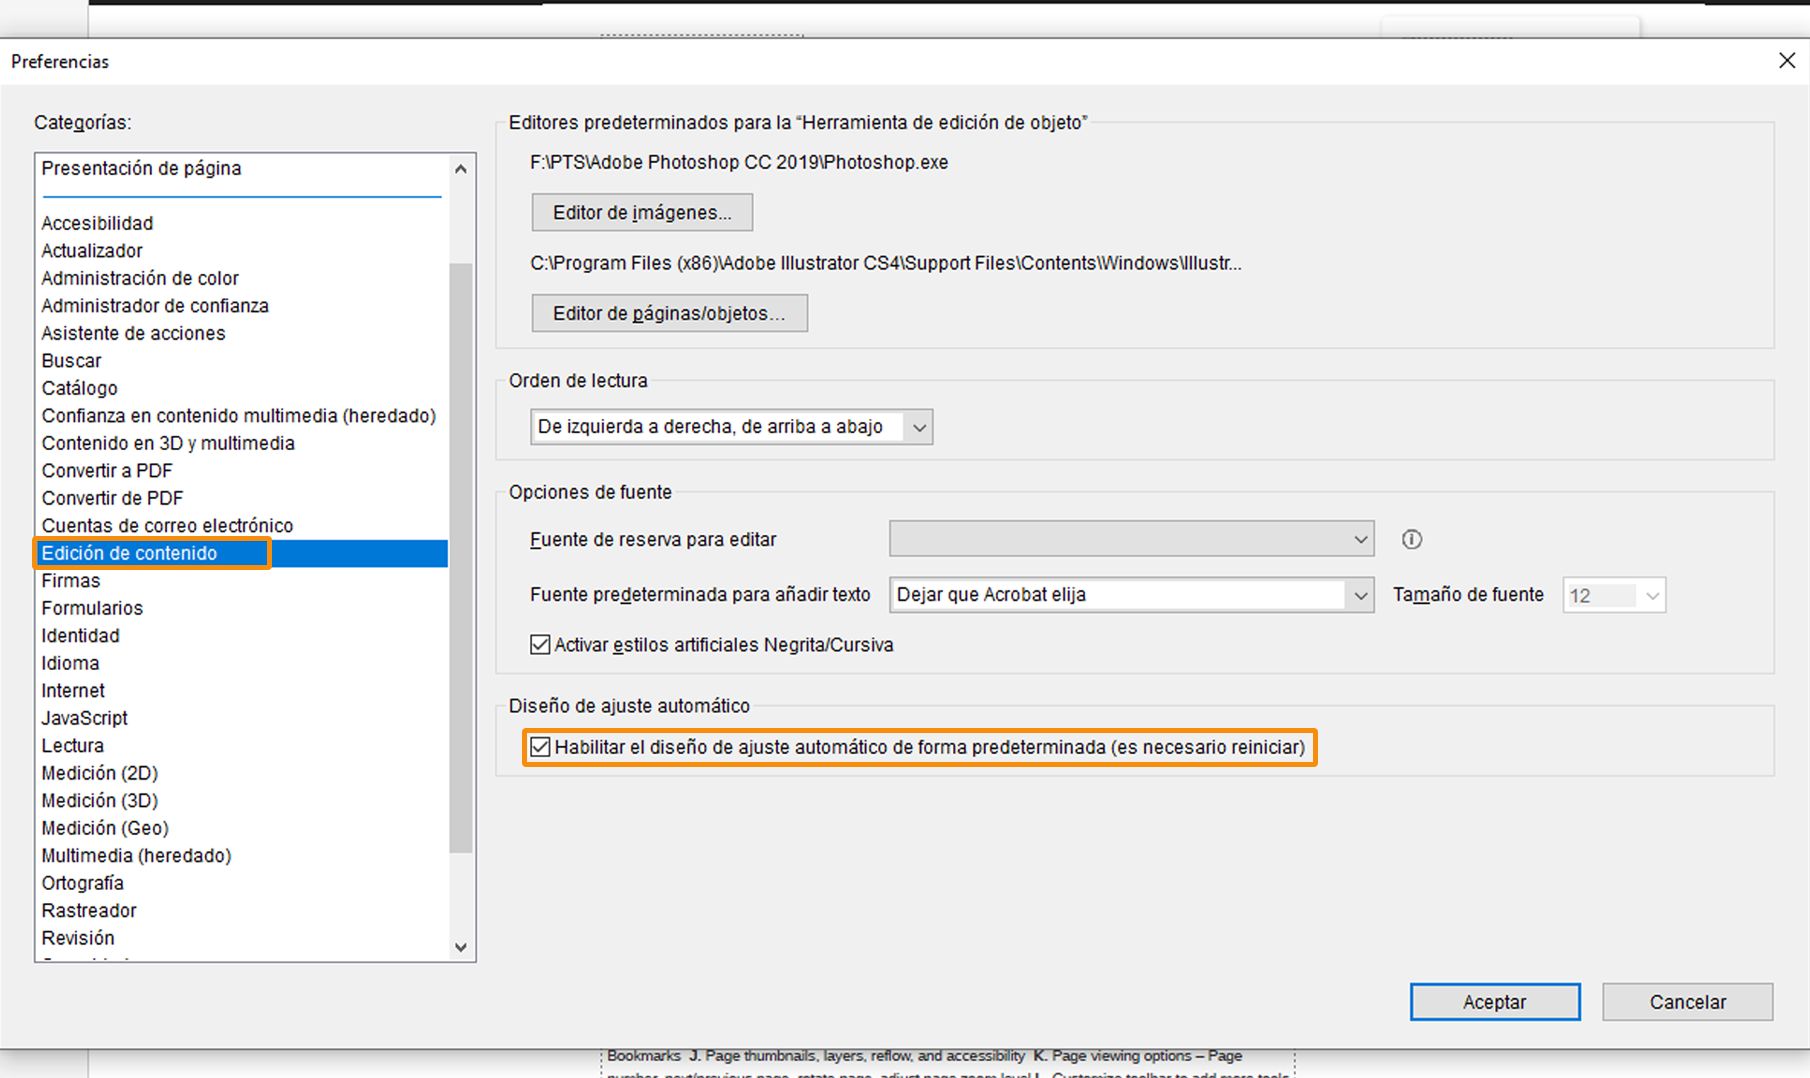Screen dimensions: 1810x1078
Task: Dismiss dialog using Cancelar
Action: click(x=1687, y=1001)
